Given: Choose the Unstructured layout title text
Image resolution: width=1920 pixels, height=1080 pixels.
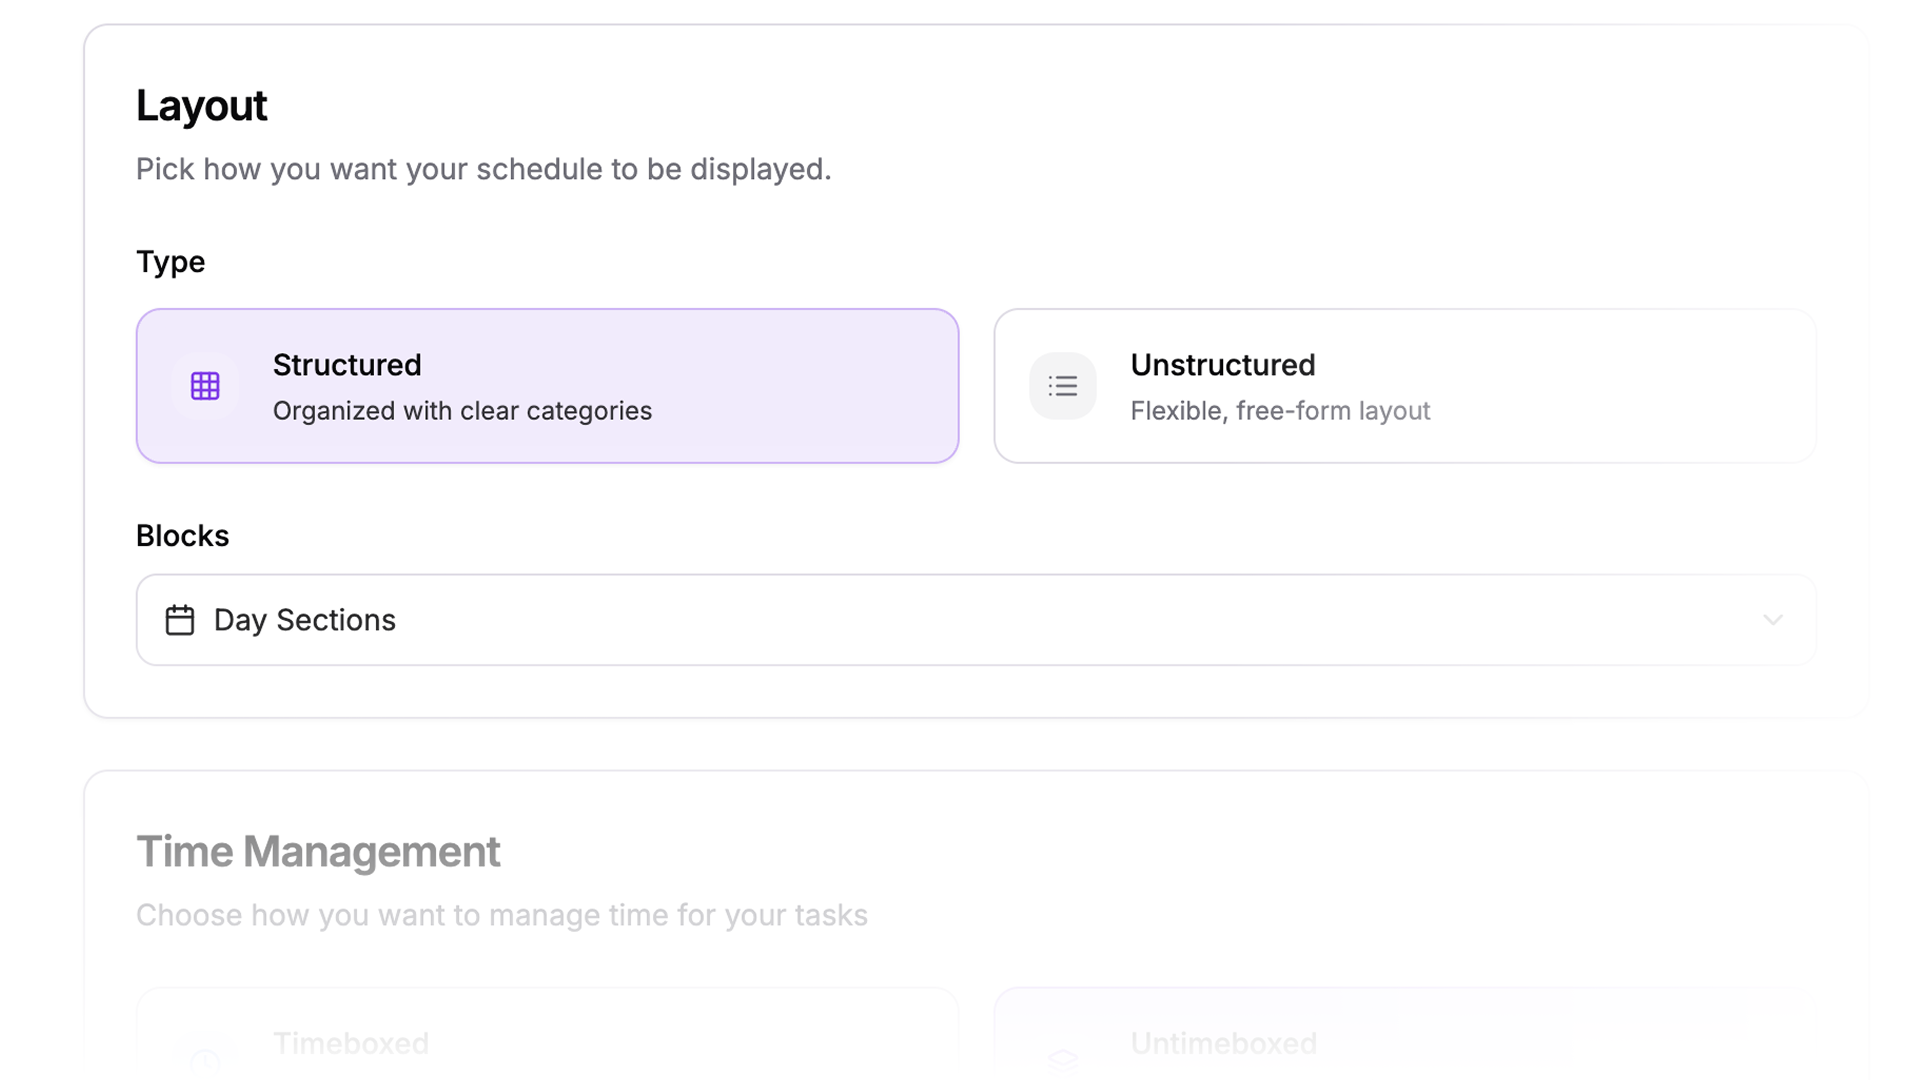Looking at the screenshot, I should point(1222,365).
